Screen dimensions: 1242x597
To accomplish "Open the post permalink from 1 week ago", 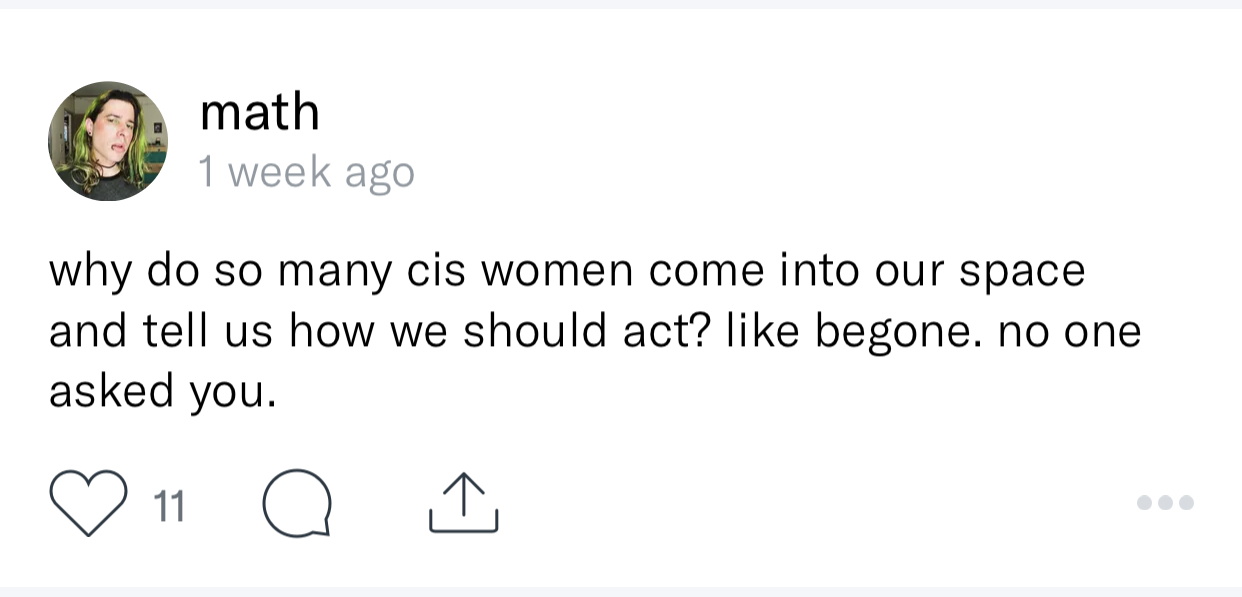I will click(x=307, y=172).
